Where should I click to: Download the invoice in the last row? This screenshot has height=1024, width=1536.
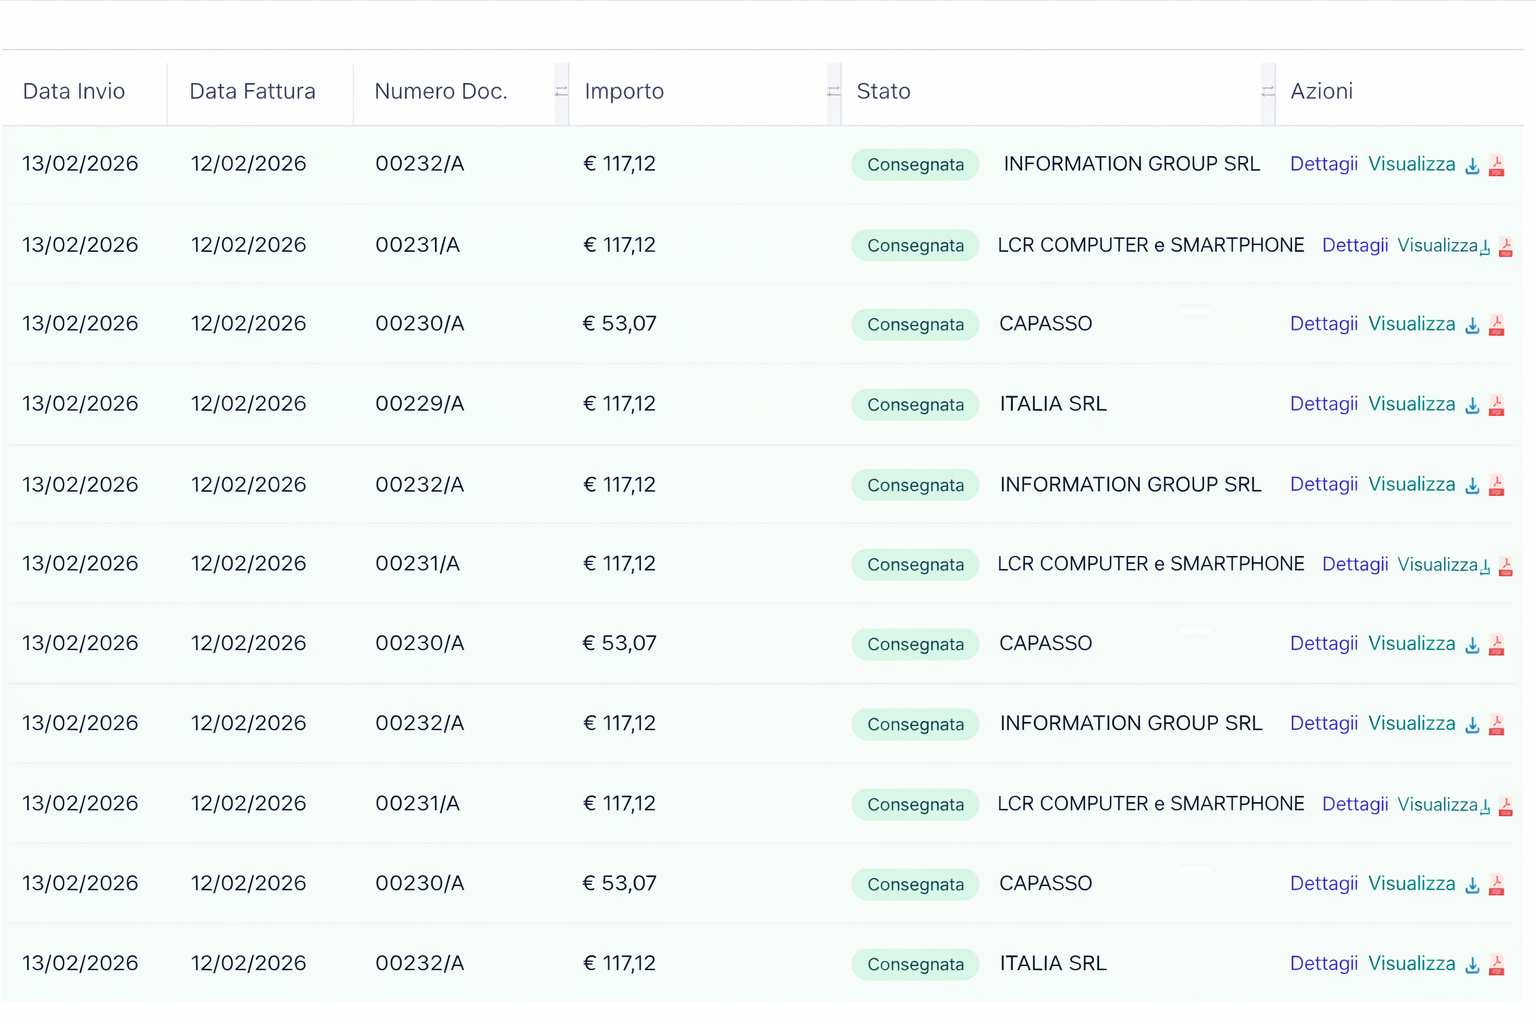(1472, 966)
